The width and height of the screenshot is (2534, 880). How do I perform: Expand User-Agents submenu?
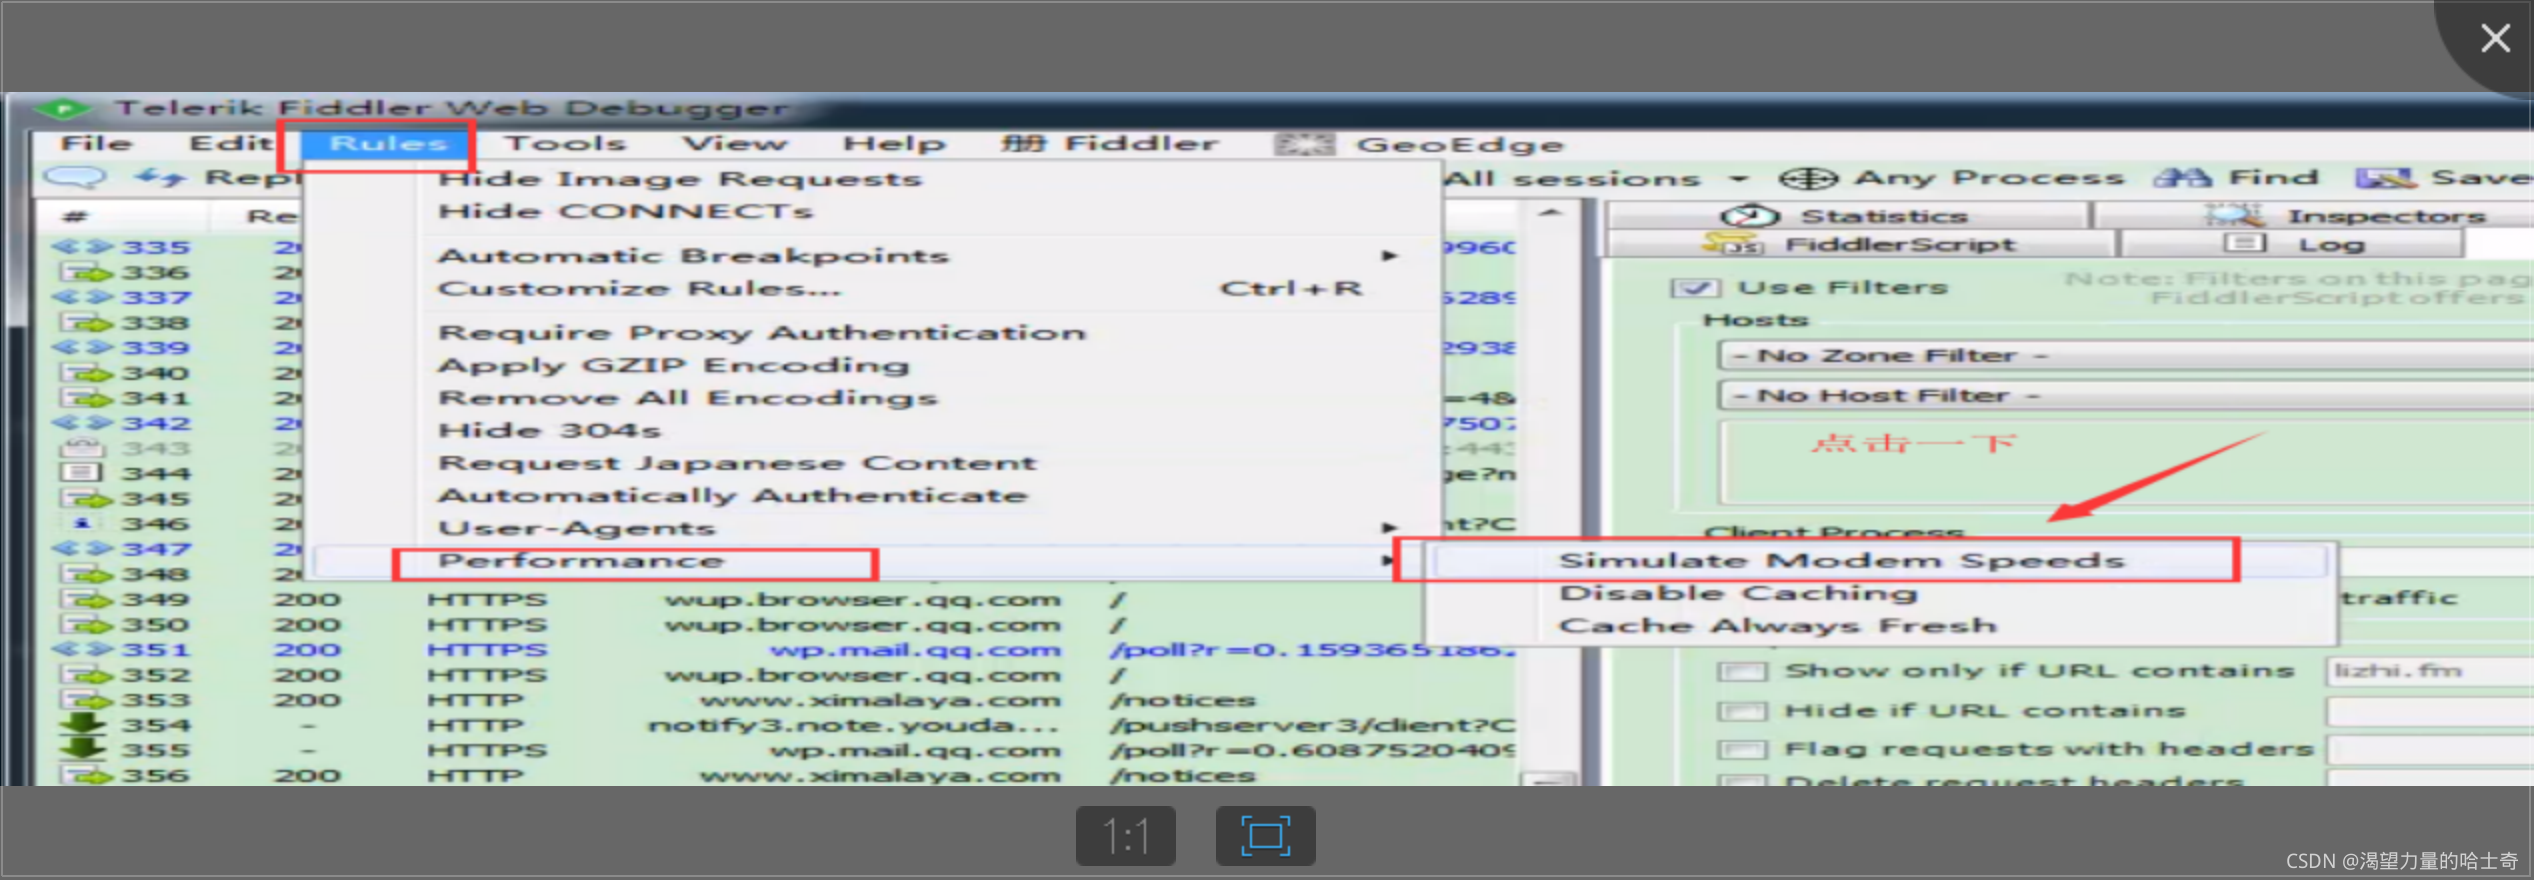(870, 528)
